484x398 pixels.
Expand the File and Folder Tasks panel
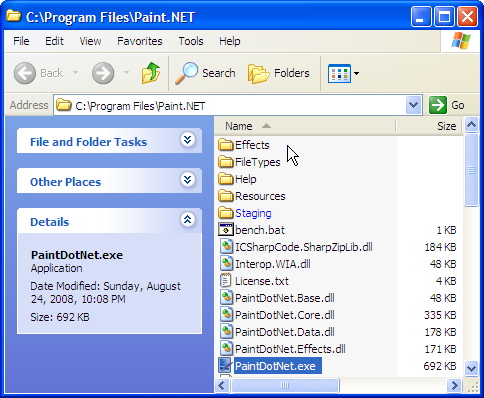pos(188,140)
